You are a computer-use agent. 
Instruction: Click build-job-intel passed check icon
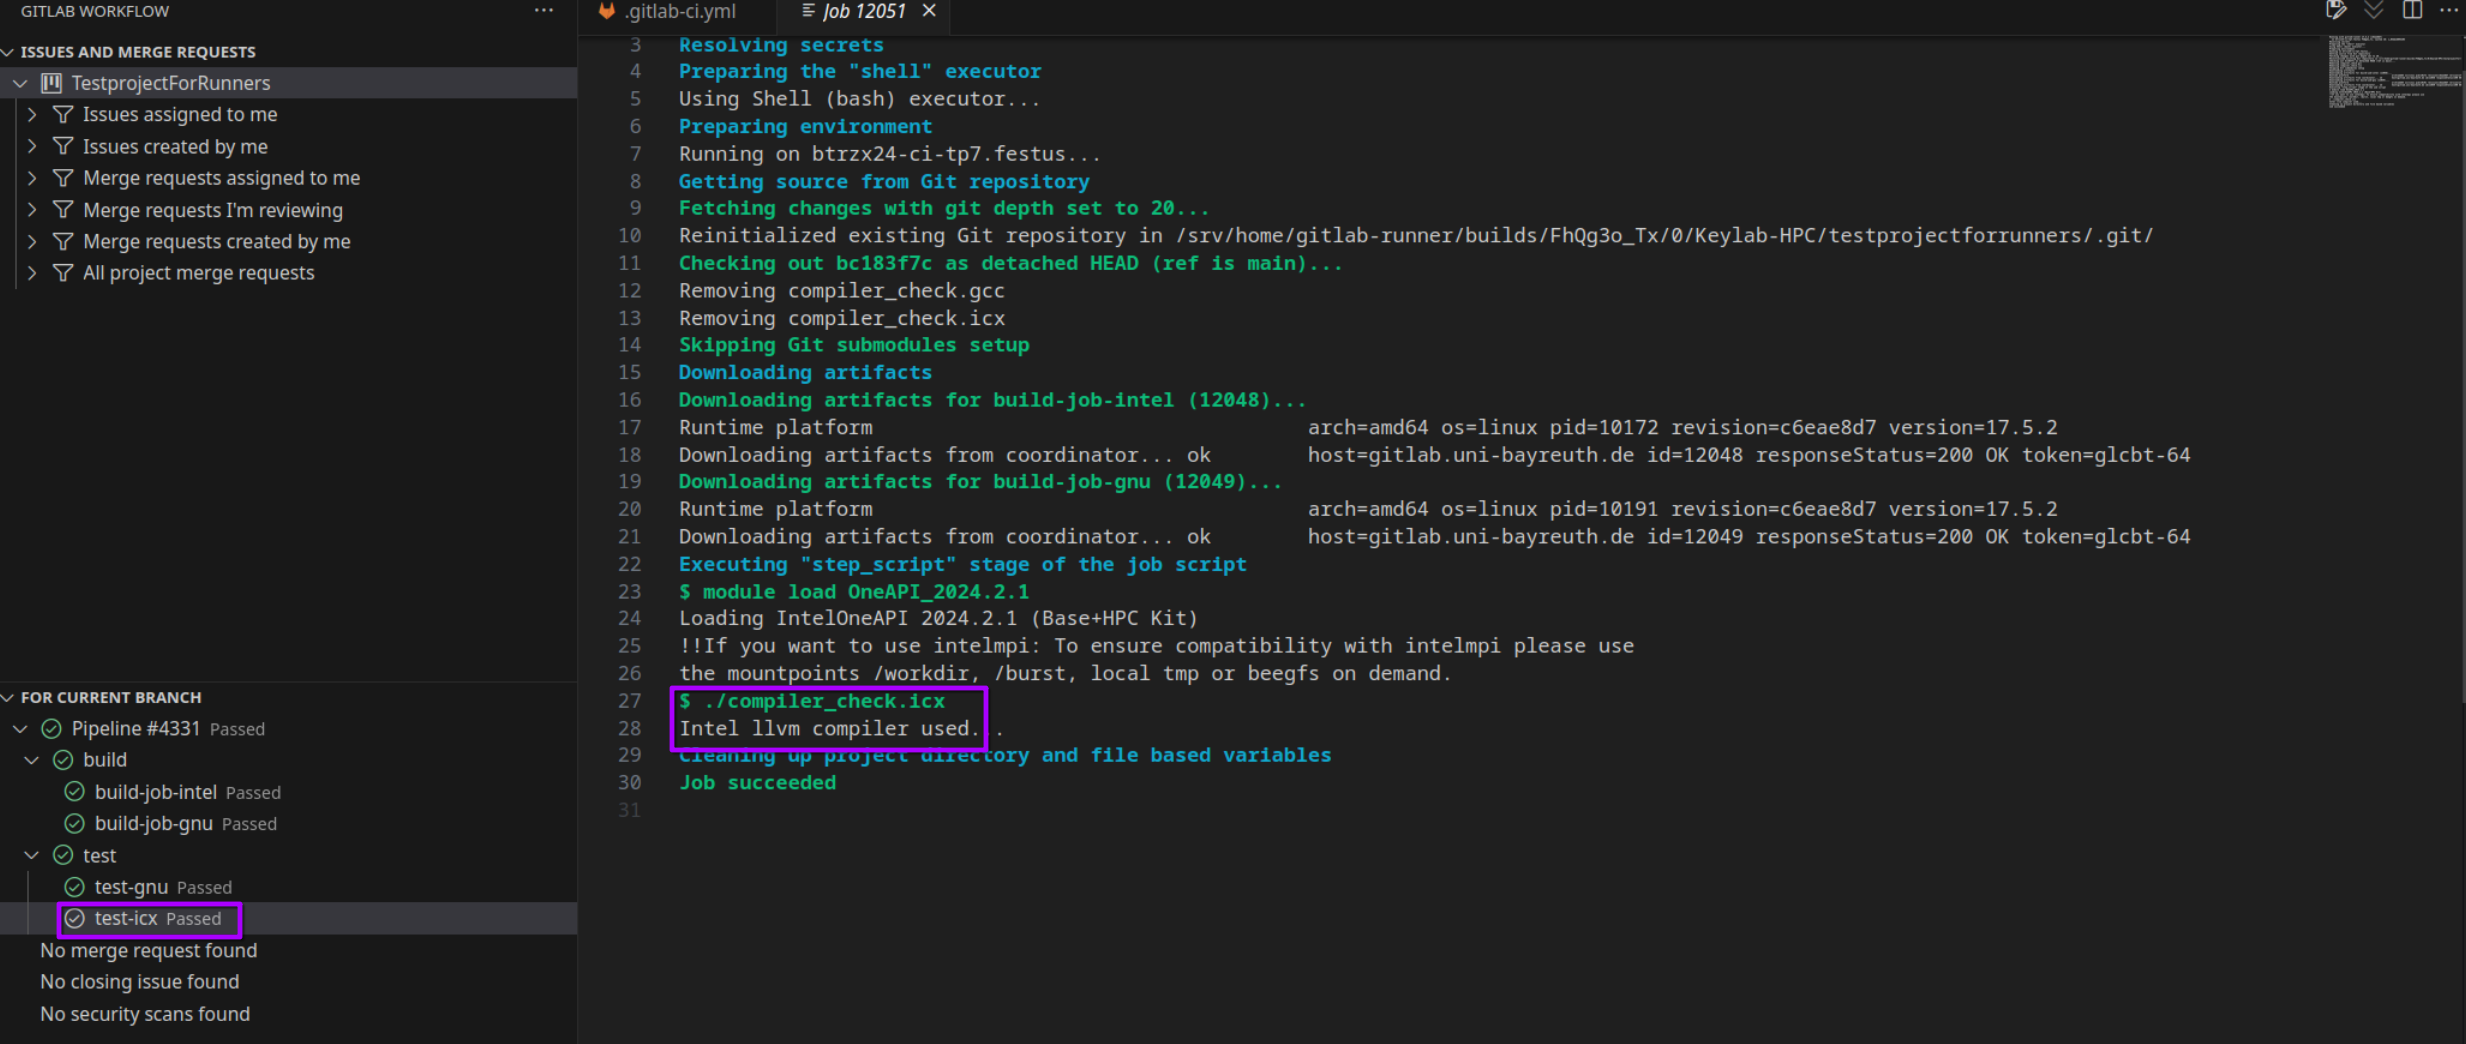74,792
